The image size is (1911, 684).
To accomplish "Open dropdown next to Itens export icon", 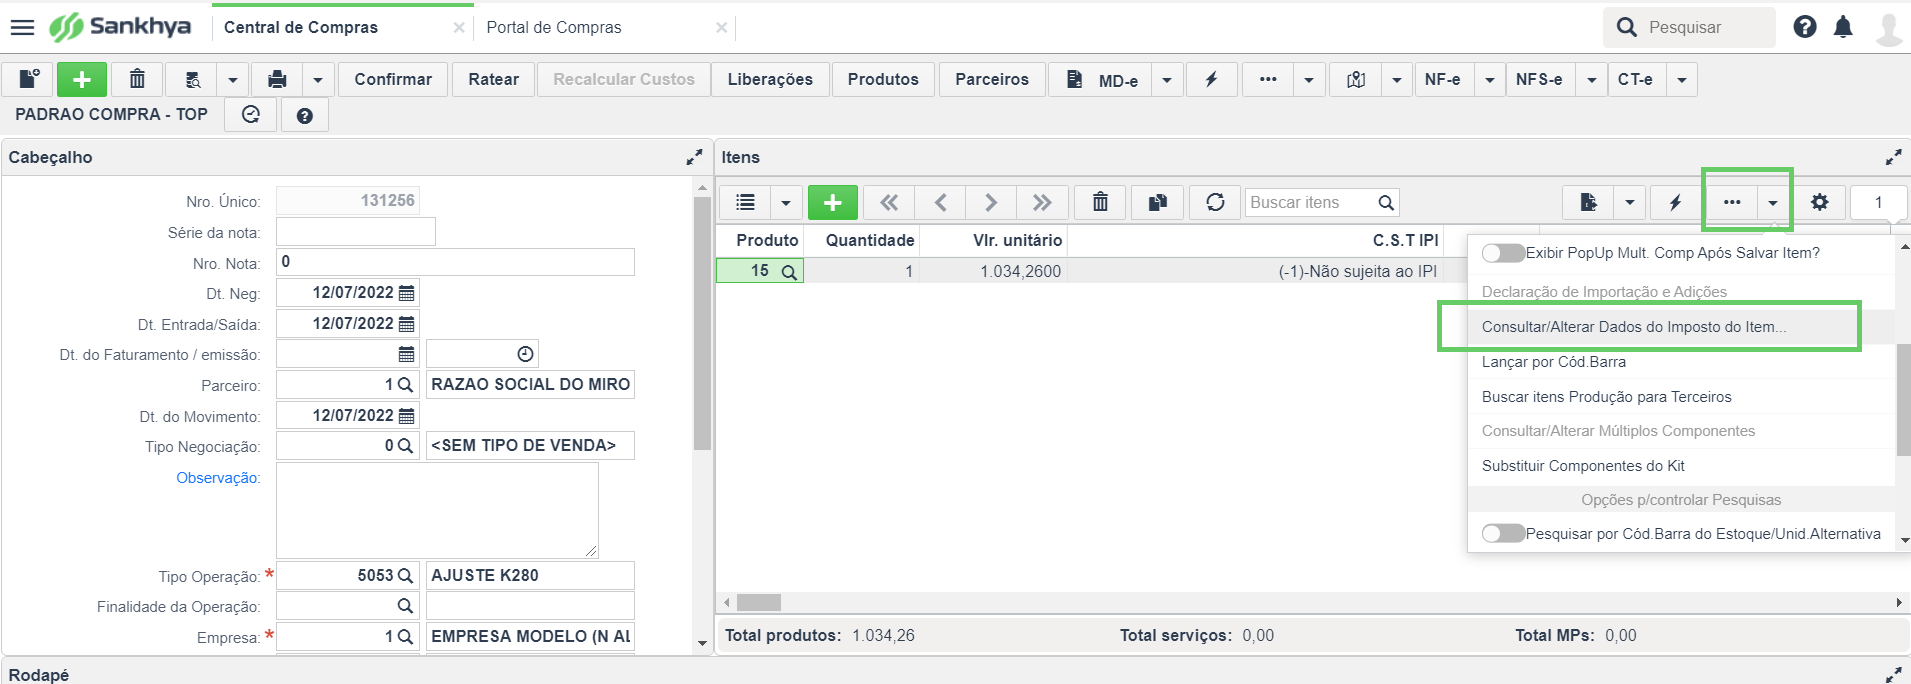I will tap(1629, 202).
